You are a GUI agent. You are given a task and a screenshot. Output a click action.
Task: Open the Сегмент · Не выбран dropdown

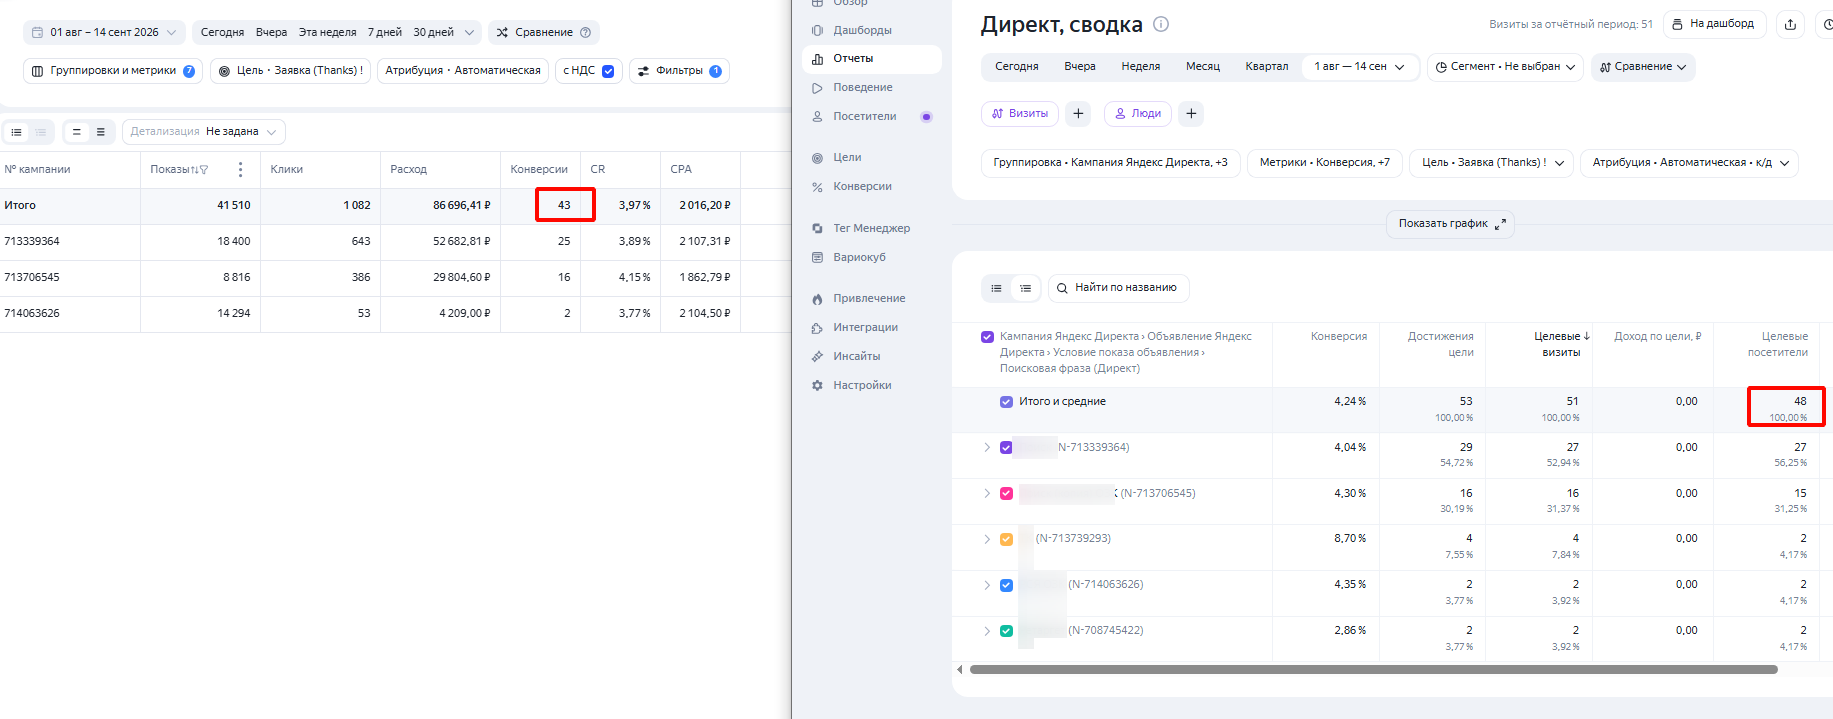tap(1505, 67)
